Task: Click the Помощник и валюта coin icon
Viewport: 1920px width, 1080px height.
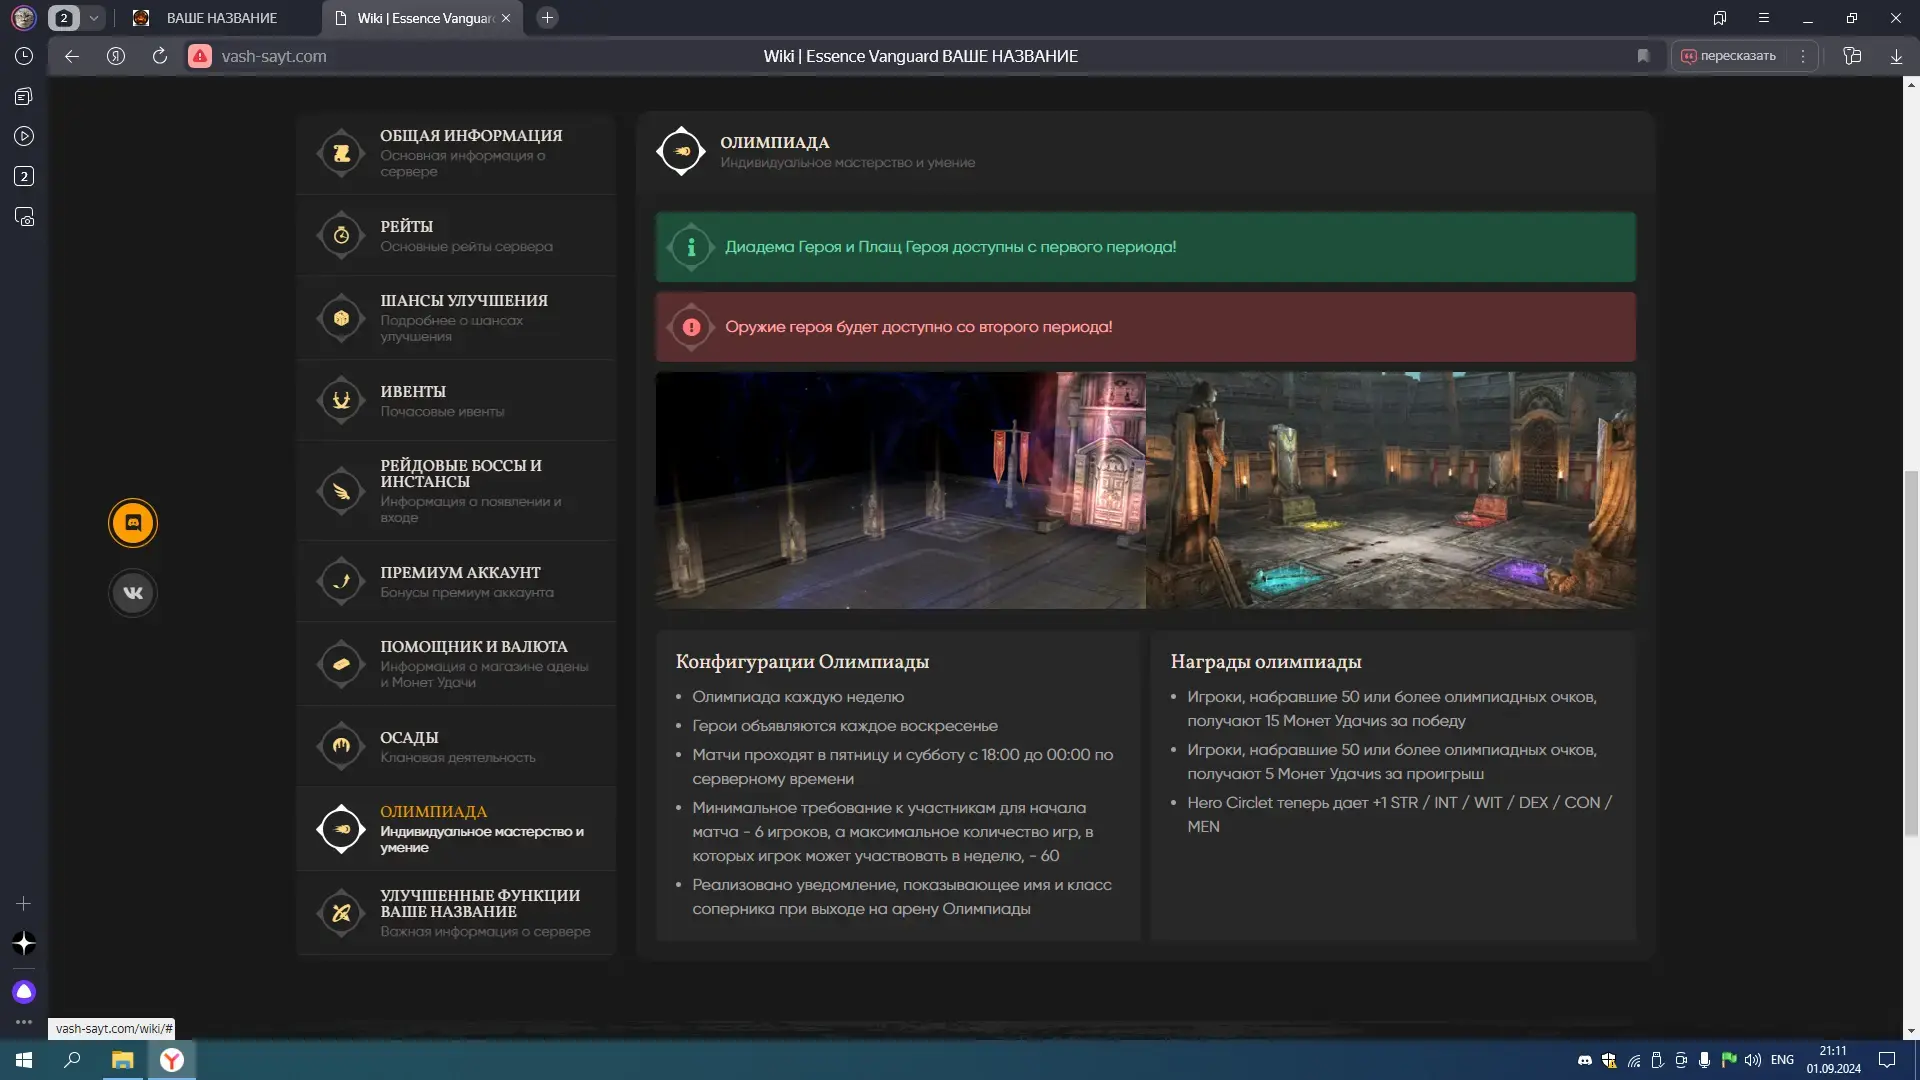Action: click(341, 664)
